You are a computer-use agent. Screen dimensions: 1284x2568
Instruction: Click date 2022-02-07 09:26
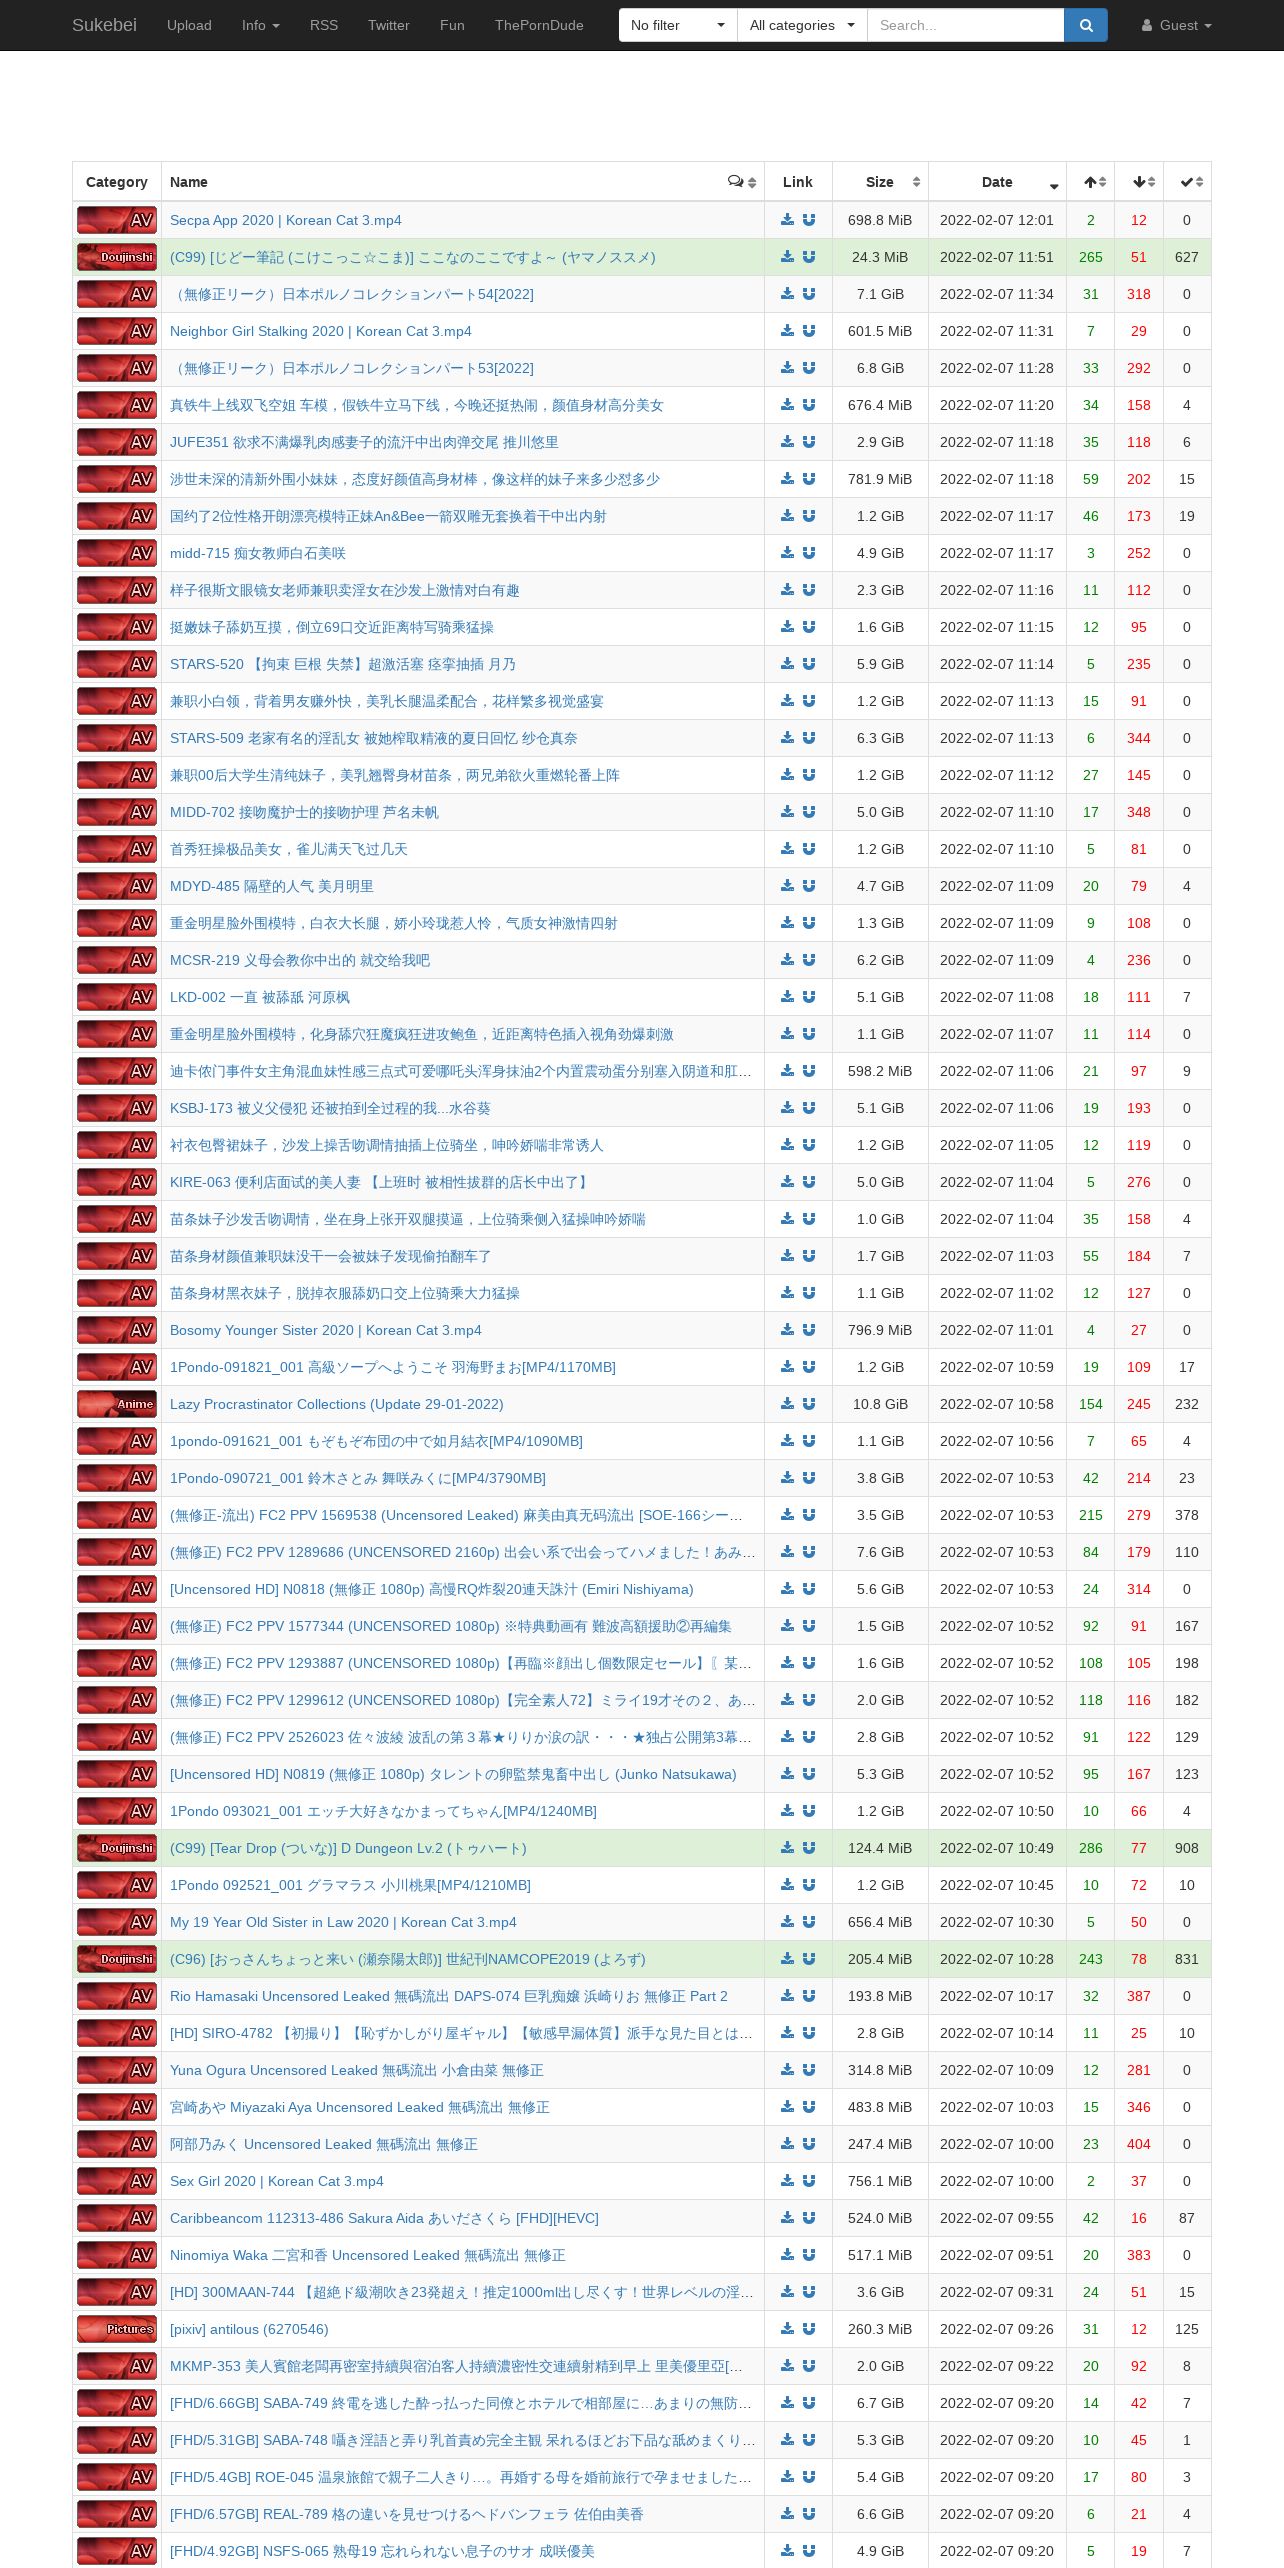point(997,2329)
